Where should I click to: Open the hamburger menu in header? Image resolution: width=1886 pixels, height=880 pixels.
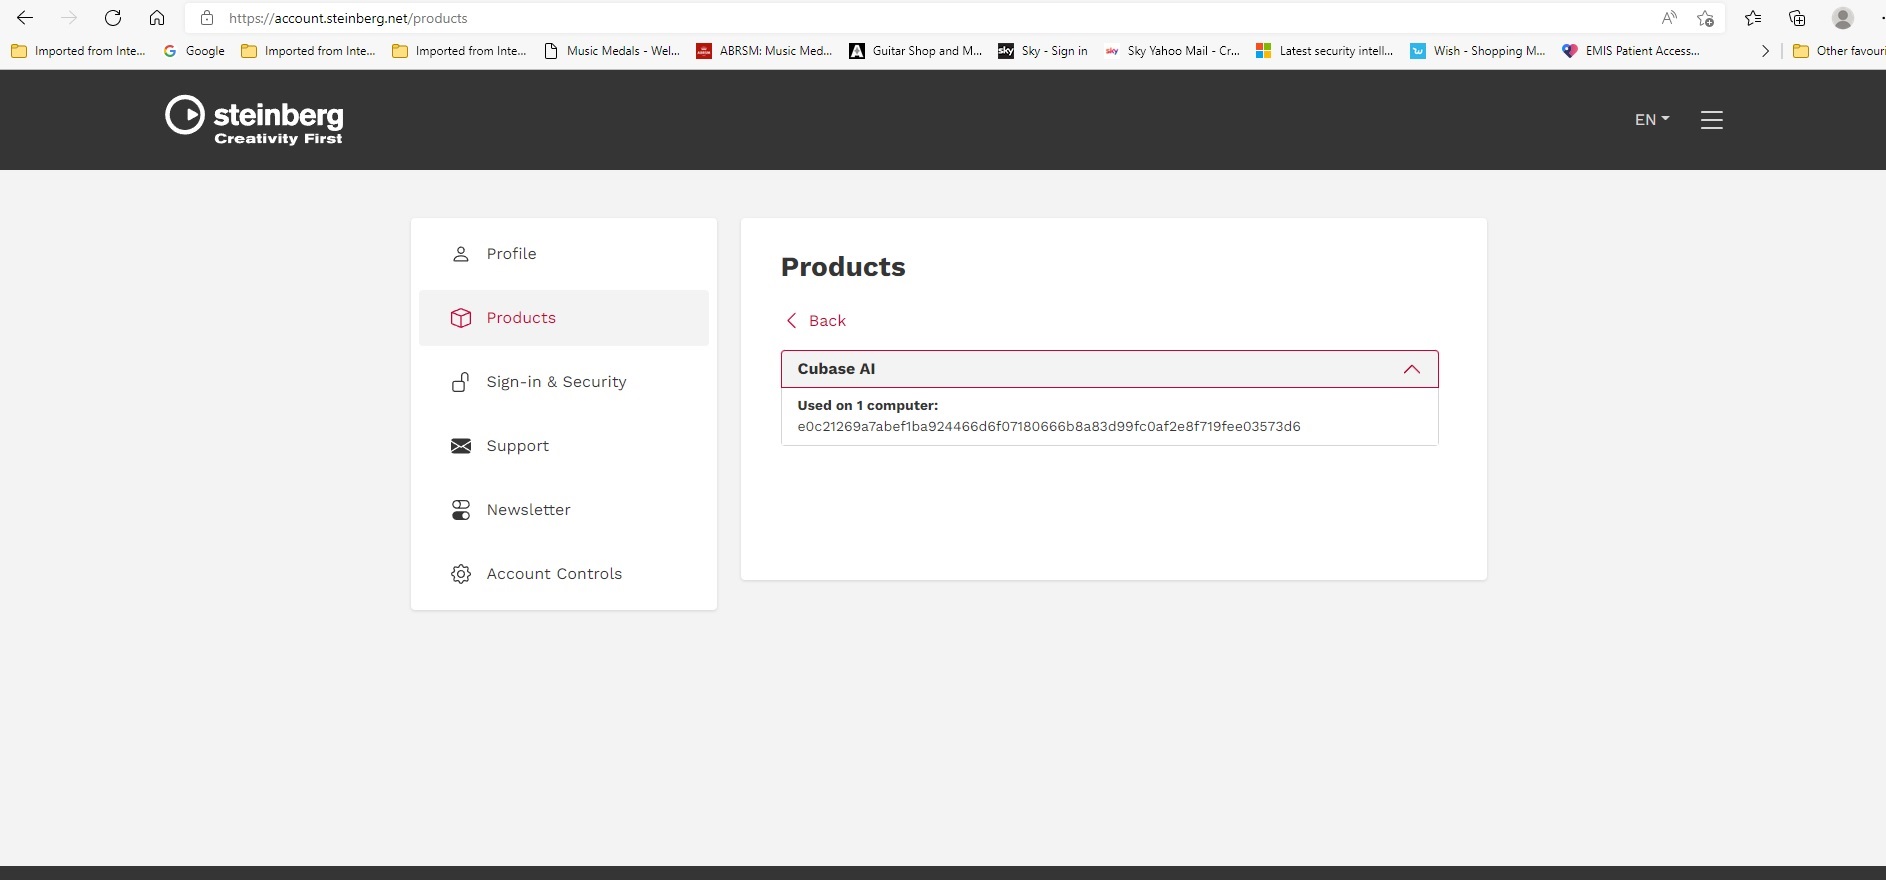(1711, 120)
